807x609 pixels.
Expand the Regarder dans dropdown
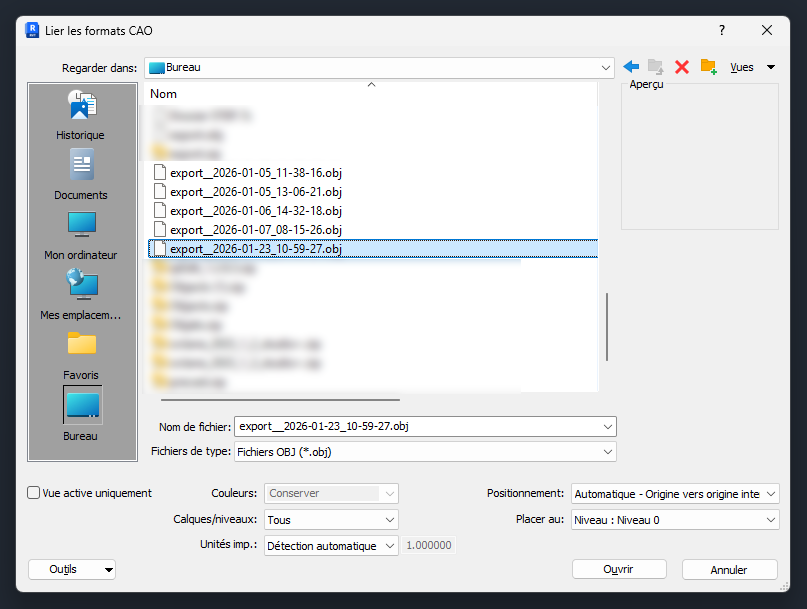pyautogui.click(x=606, y=67)
